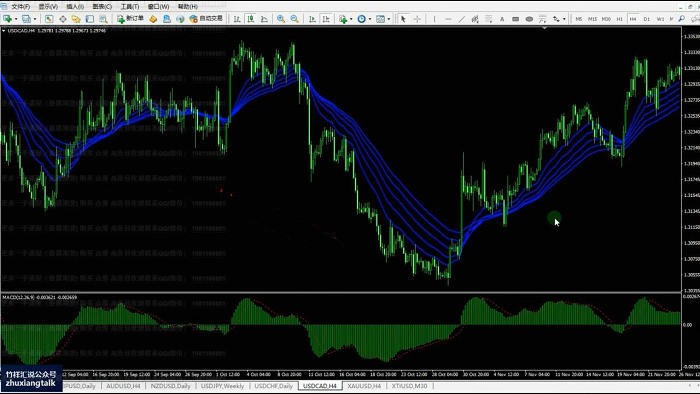Select the crosshair tool

pyautogui.click(x=417, y=19)
